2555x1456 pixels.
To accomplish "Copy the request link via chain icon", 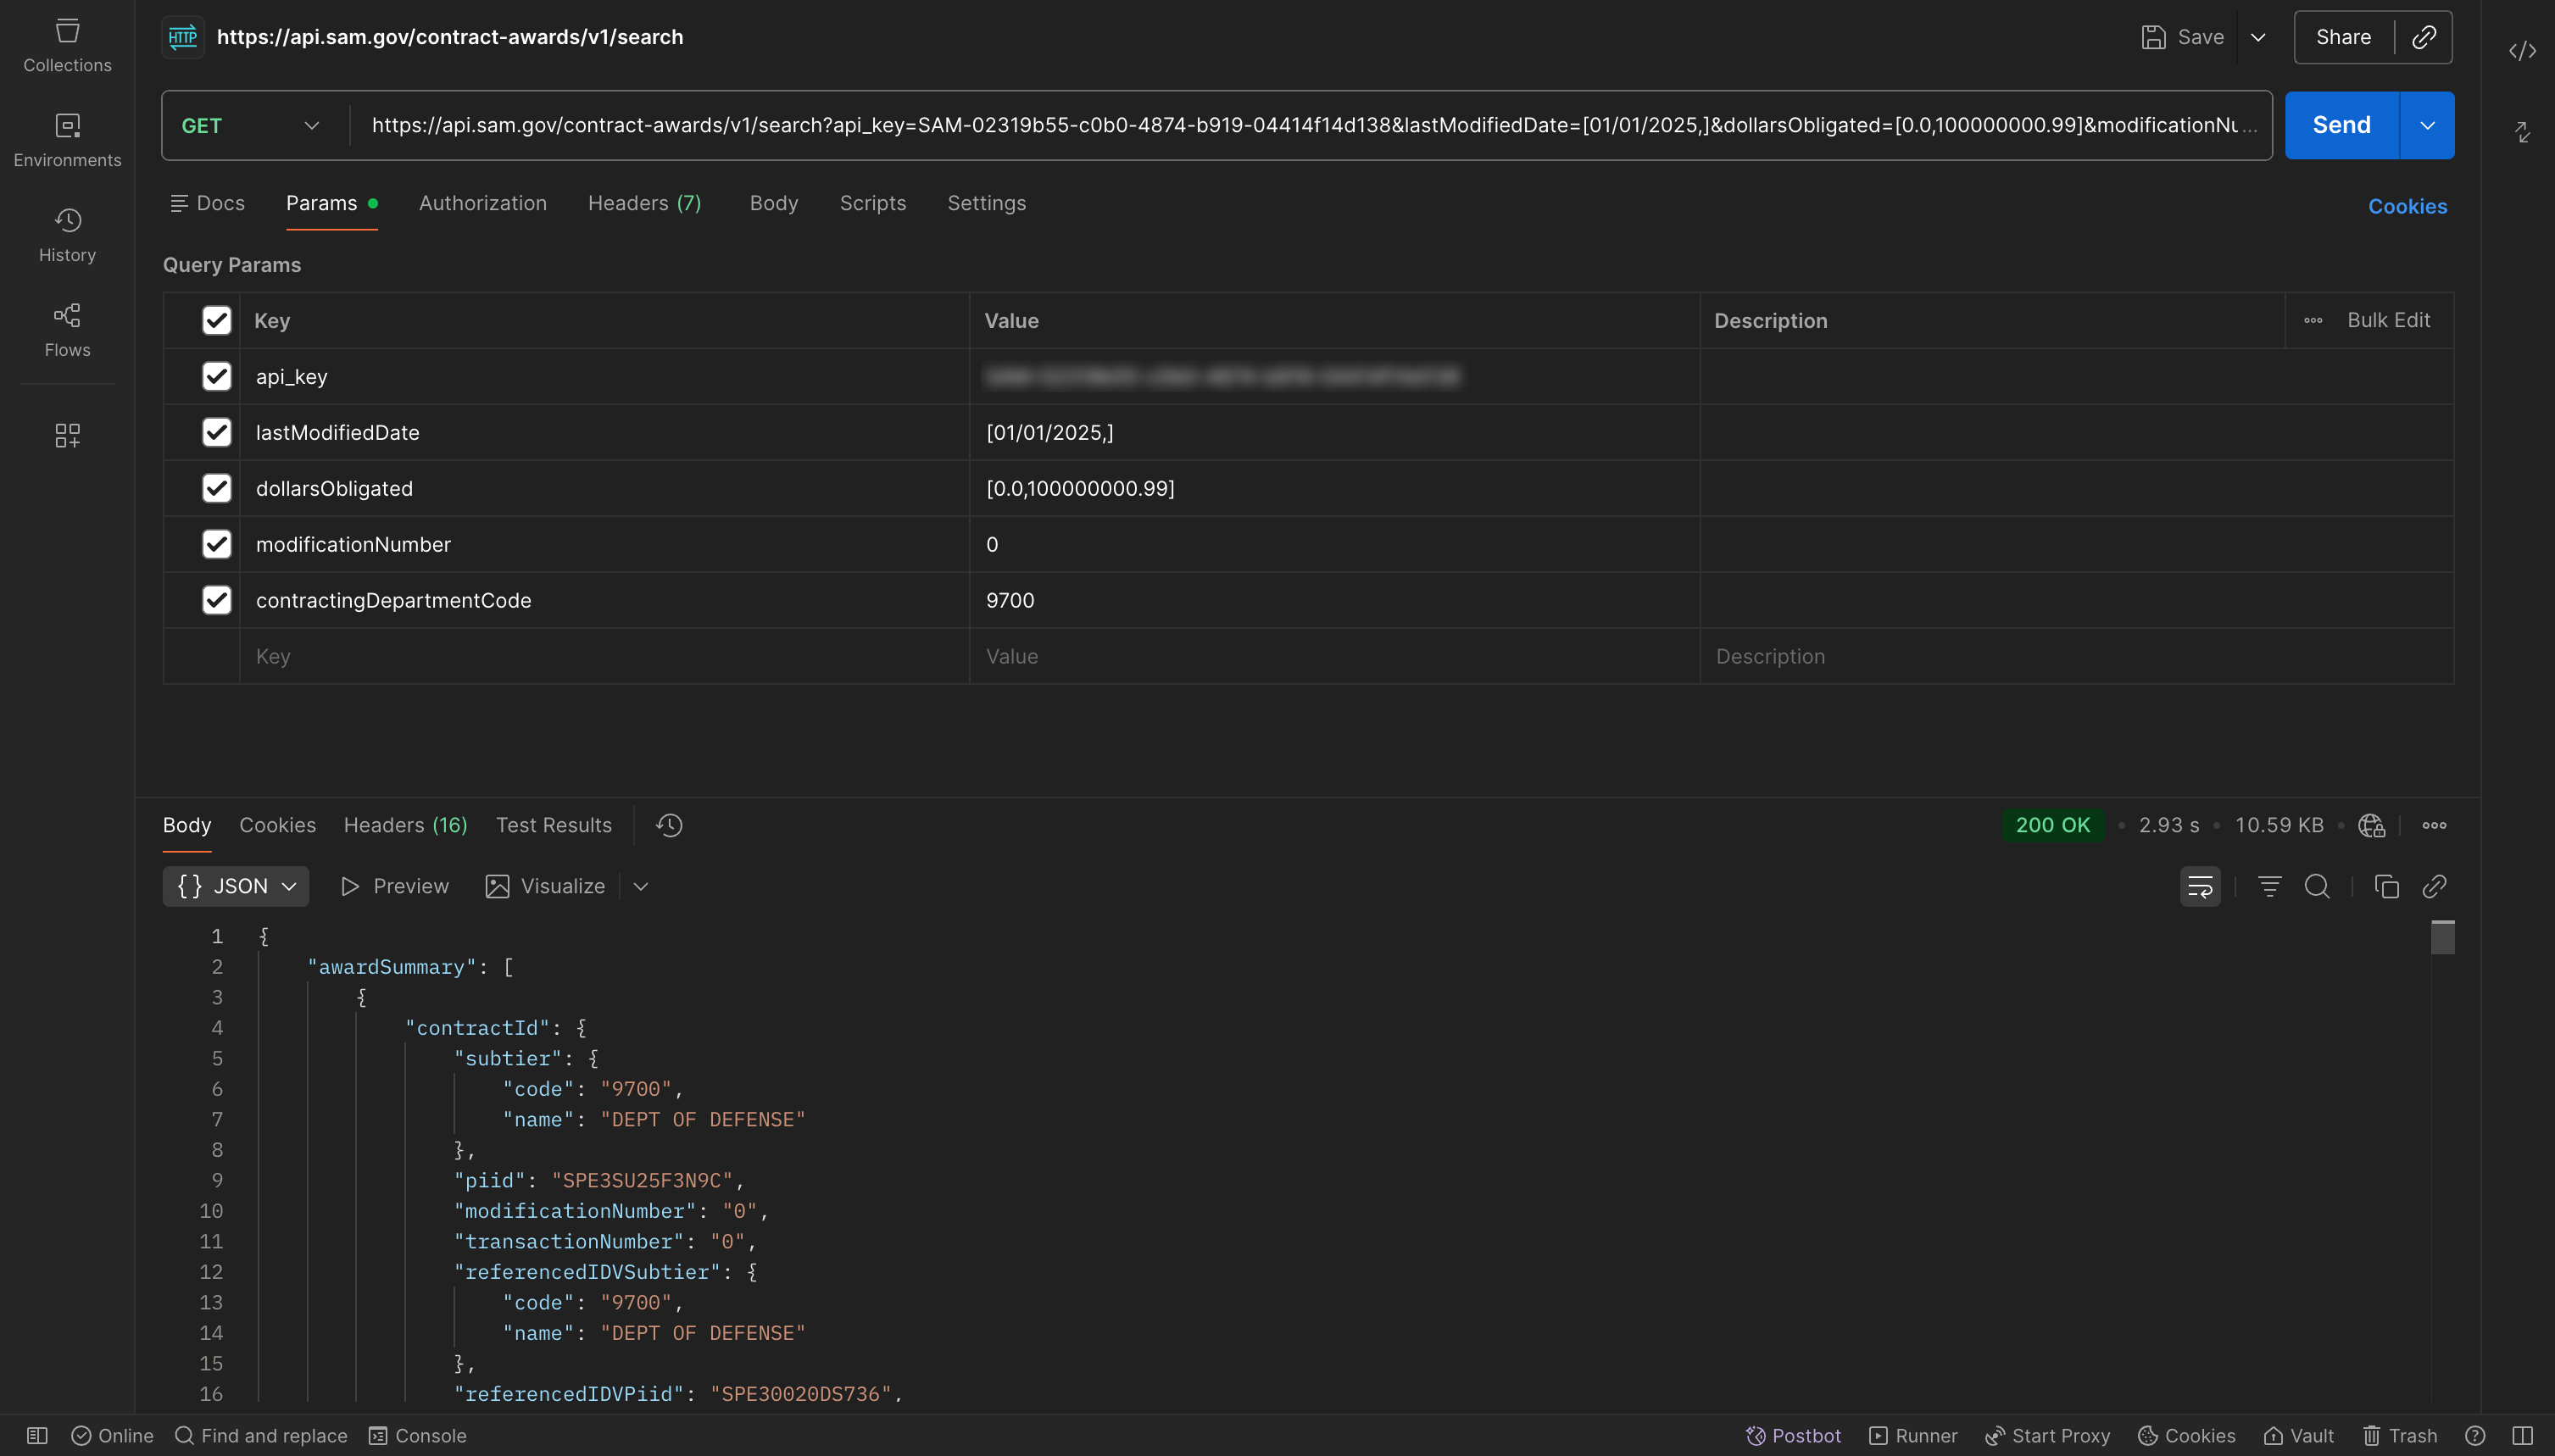I will (x=2424, y=37).
